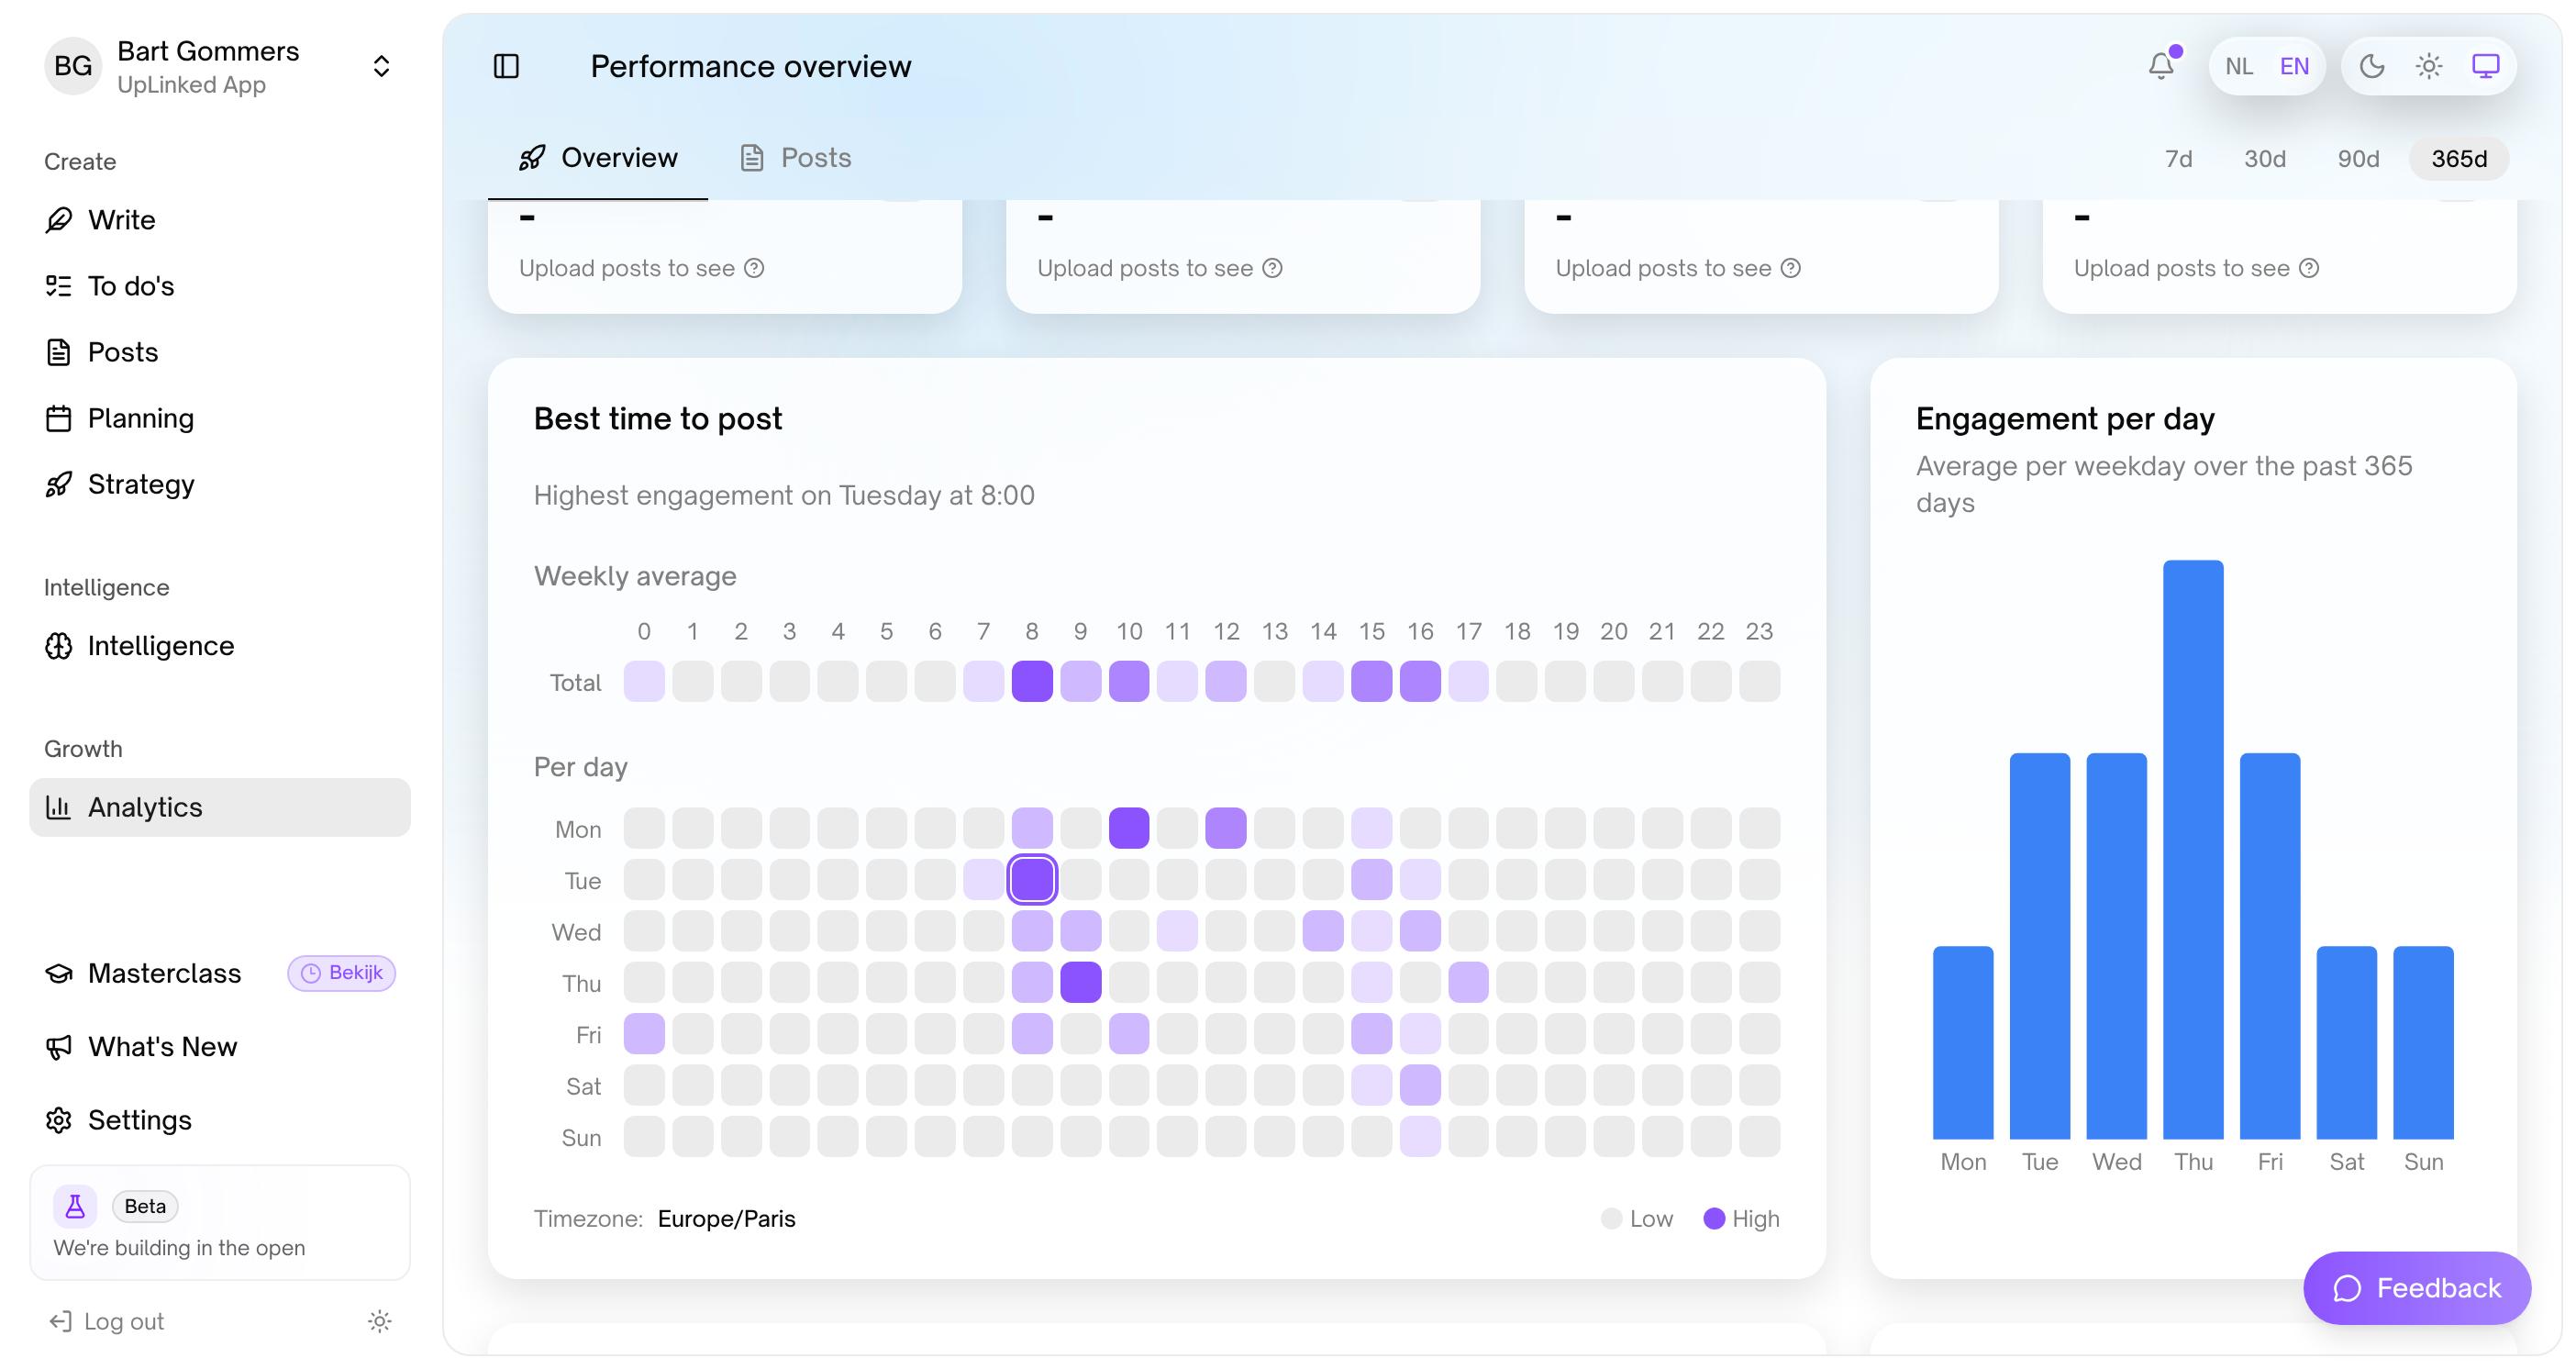Switch to the Posts tab

click(x=796, y=158)
